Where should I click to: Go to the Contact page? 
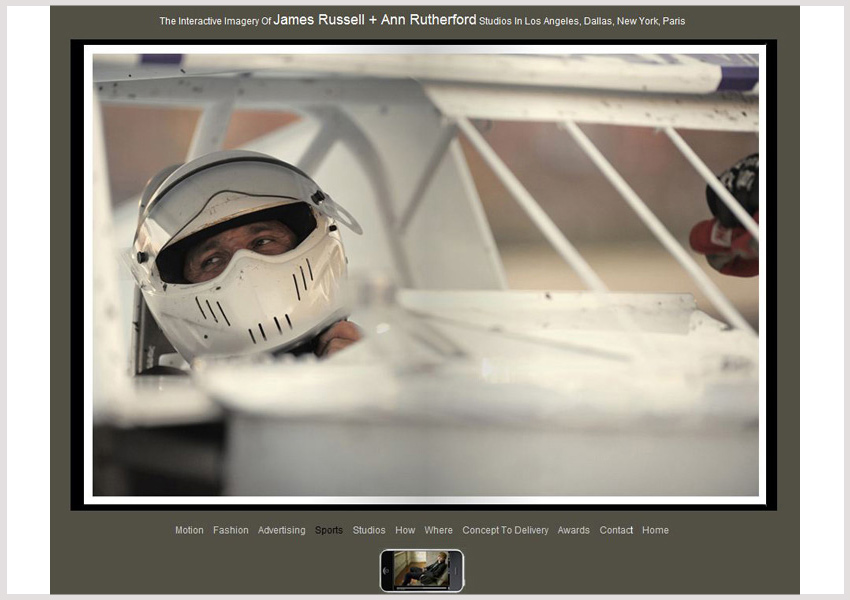(x=616, y=530)
